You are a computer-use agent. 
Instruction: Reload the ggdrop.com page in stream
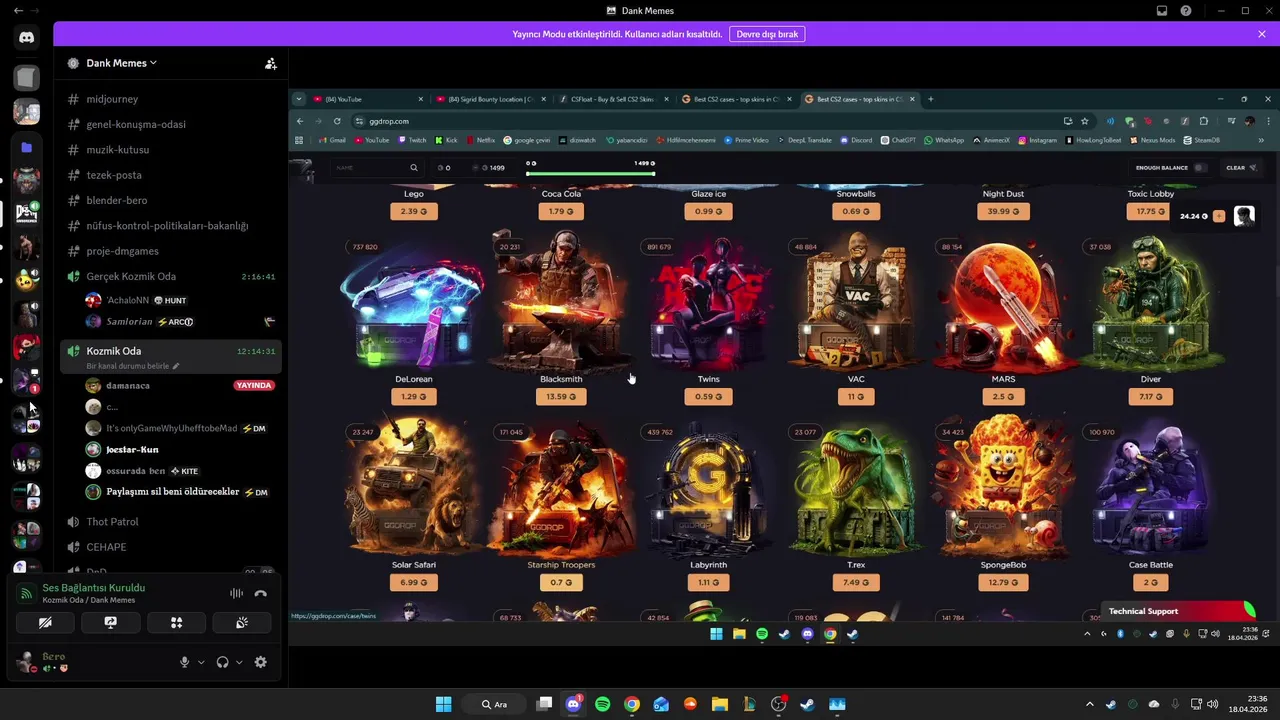pyautogui.click(x=337, y=121)
